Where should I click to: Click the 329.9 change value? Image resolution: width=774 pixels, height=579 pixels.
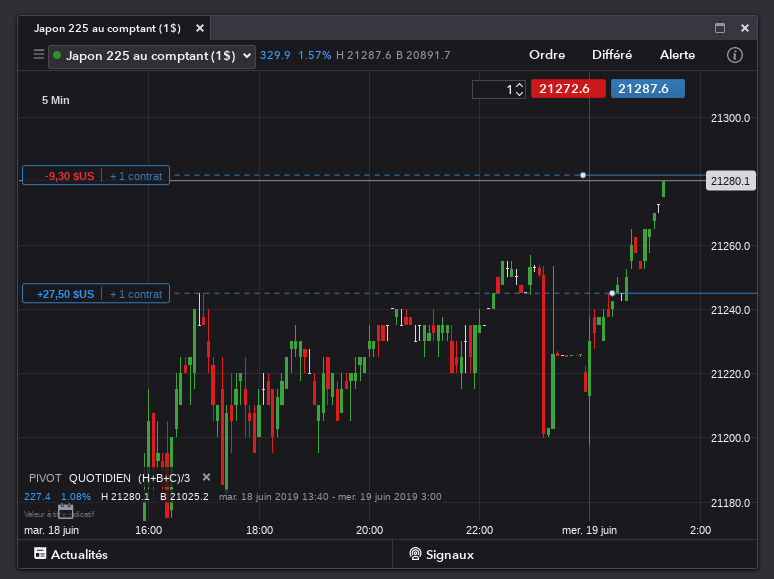click(x=275, y=55)
